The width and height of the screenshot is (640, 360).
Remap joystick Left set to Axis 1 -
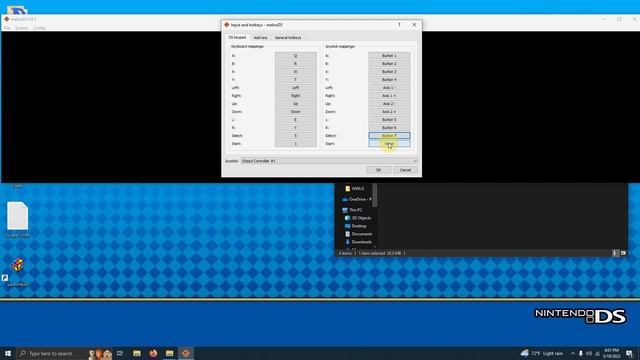click(x=389, y=87)
